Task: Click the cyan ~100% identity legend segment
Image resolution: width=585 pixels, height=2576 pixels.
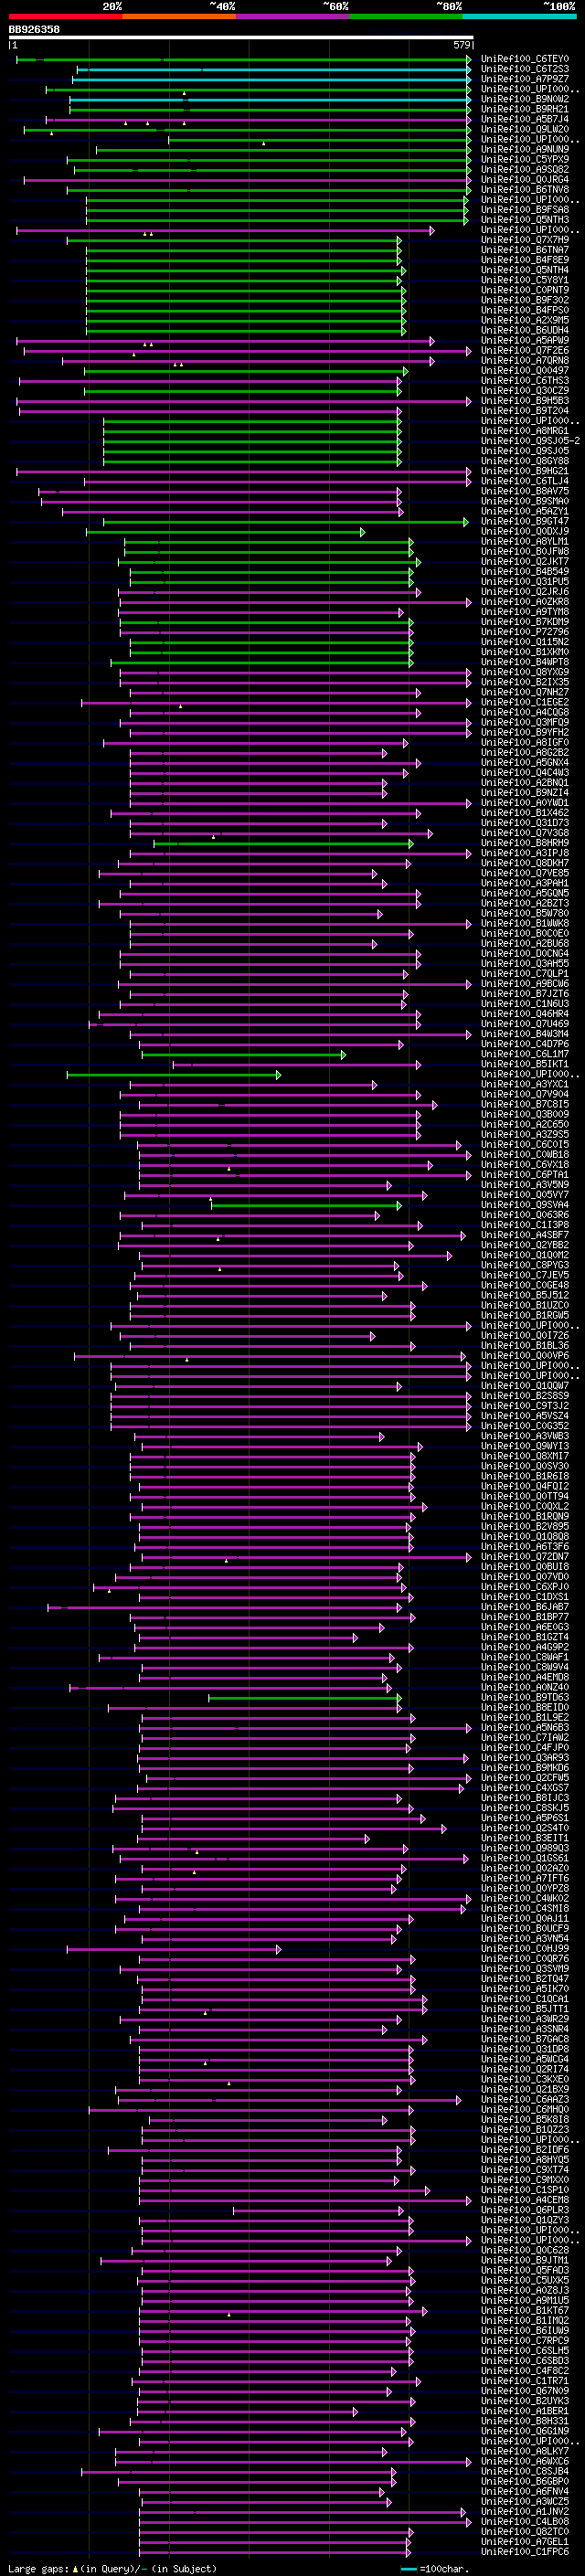Action: (519, 16)
